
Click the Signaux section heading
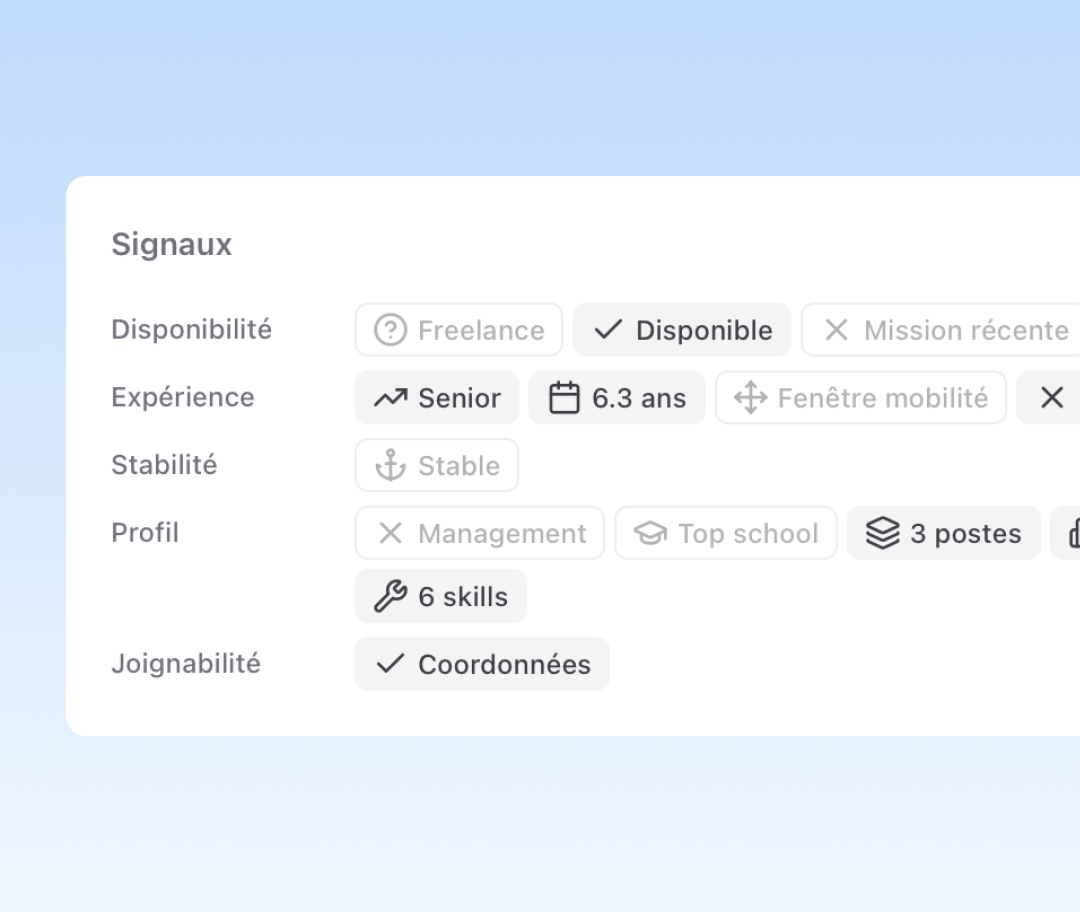pyautogui.click(x=171, y=244)
